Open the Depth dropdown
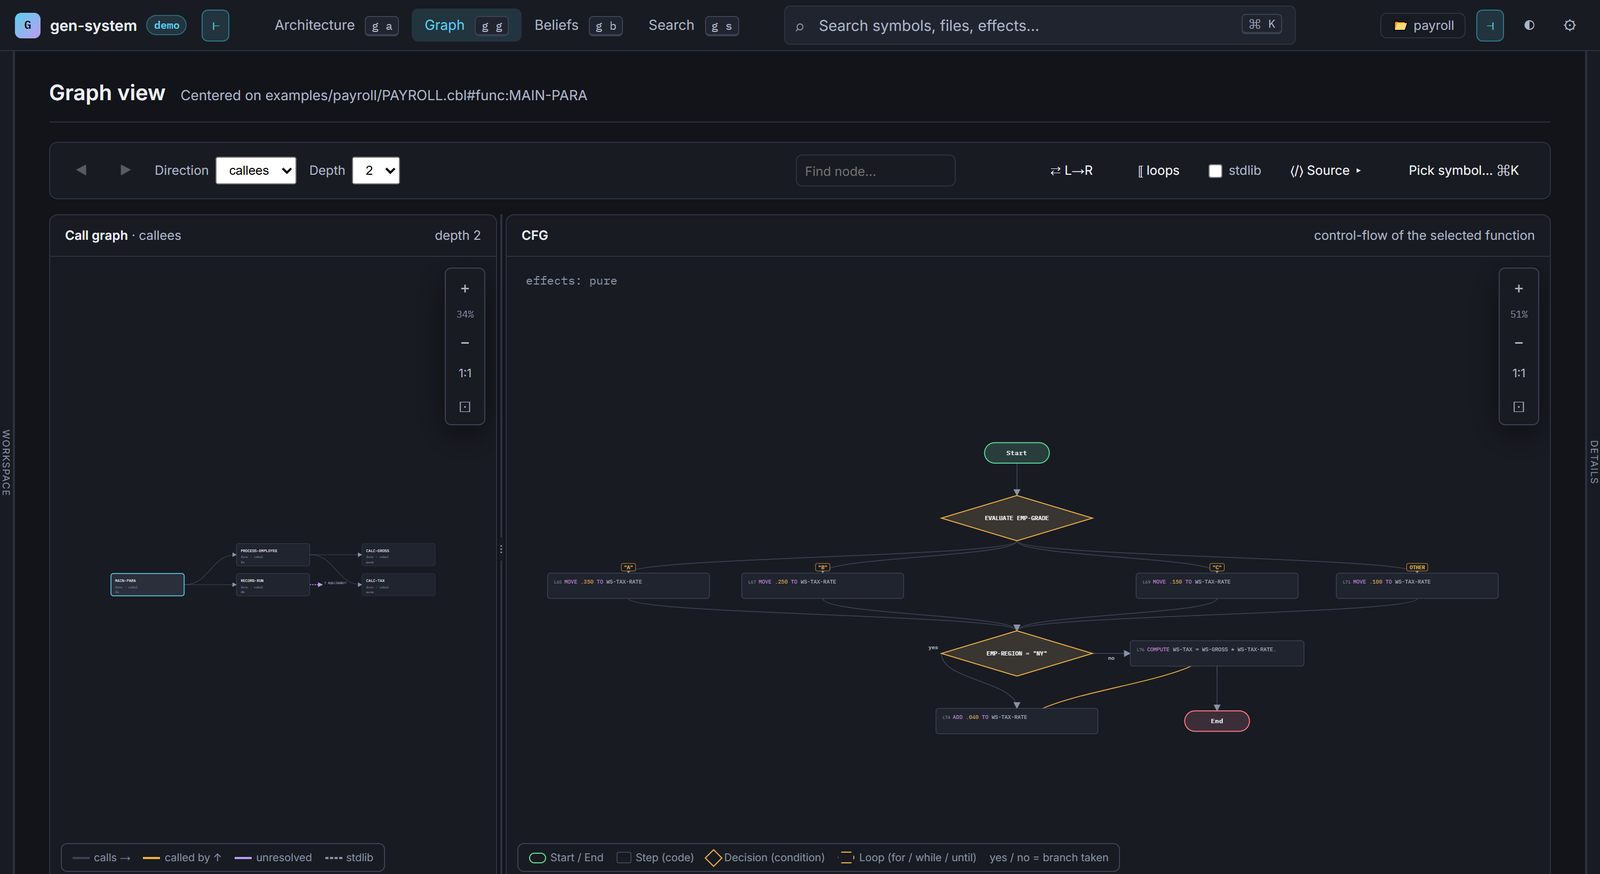The image size is (1600, 874). [x=376, y=170]
